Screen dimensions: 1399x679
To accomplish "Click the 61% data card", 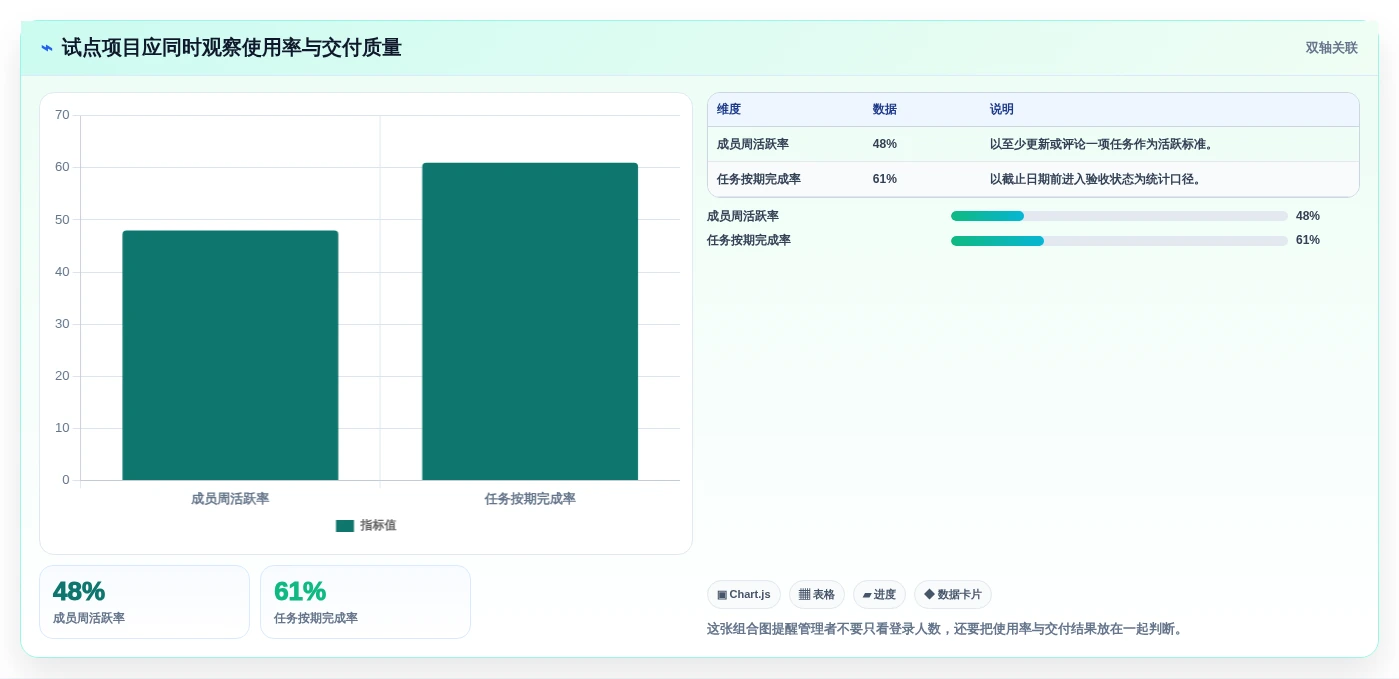I will coord(365,602).
